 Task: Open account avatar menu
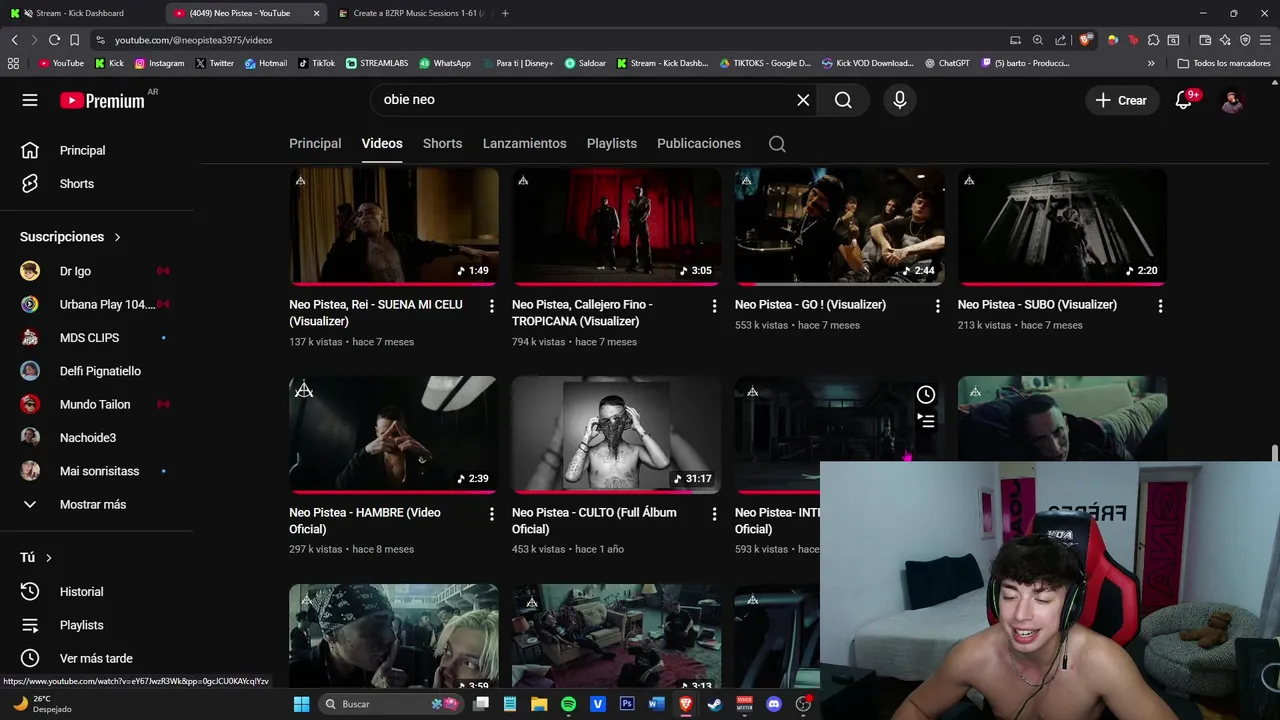click(1232, 100)
